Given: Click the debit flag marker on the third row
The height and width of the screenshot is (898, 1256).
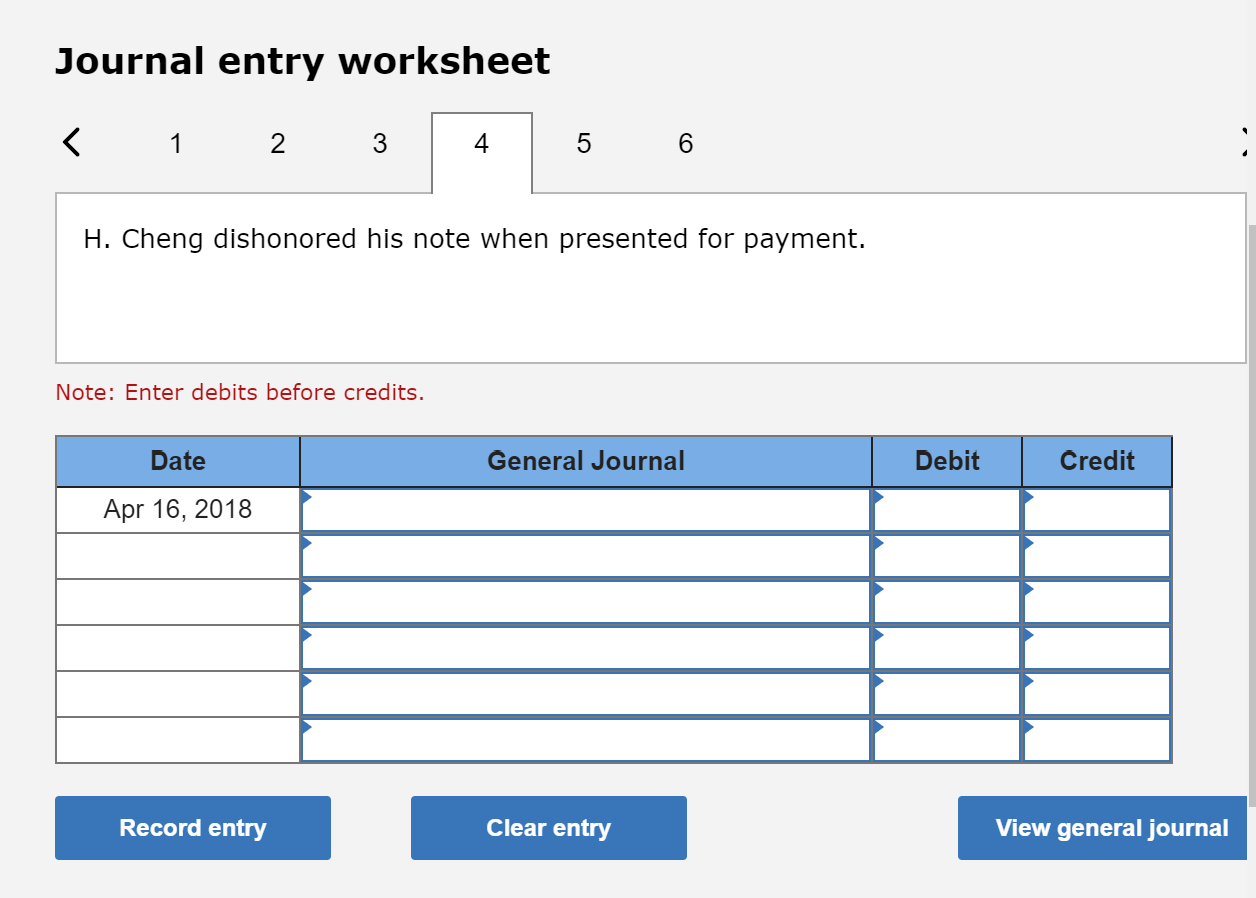Looking at the screenshot, I should tap(879, 587).
